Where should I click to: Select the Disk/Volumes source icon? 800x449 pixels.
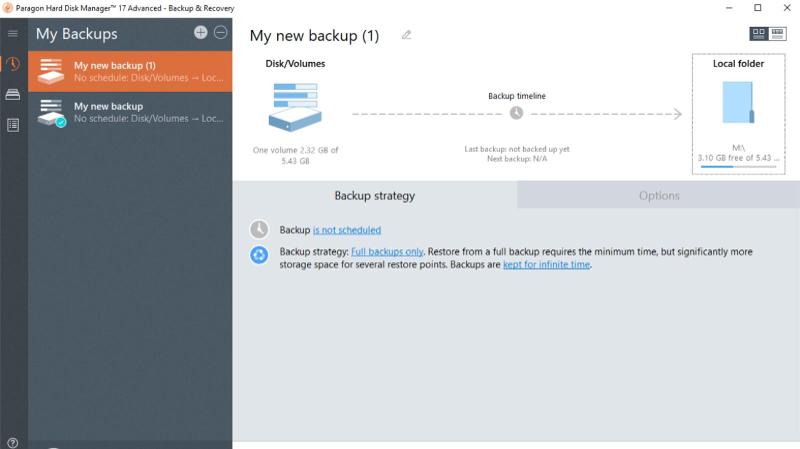point(295,107)
